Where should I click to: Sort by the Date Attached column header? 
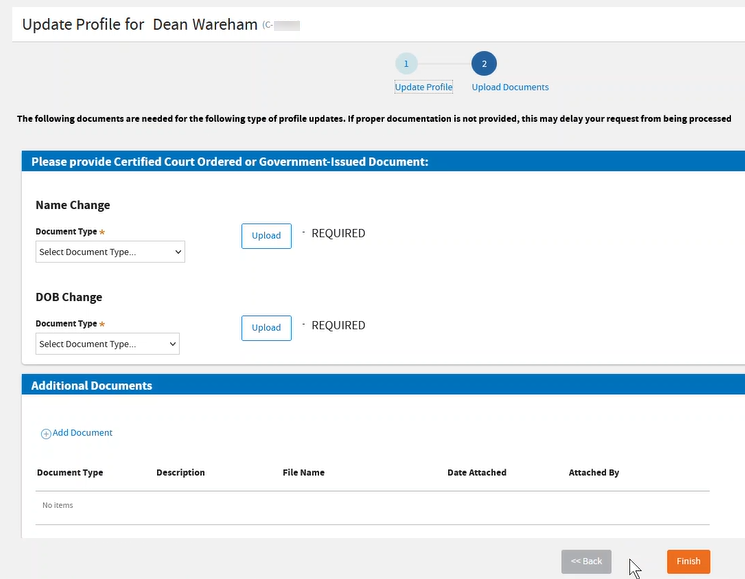click(477, 473)
